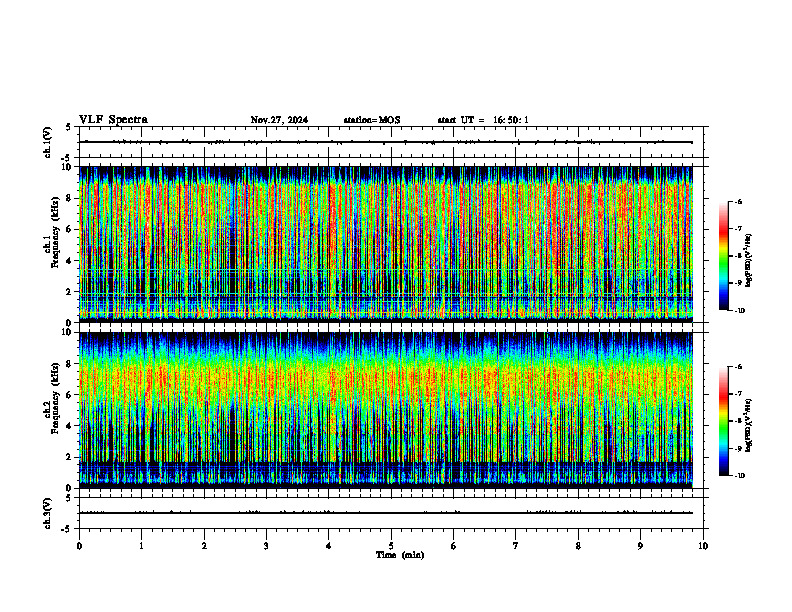Click the "station=MOS" header label
This screenshot has width=792, height=612.
372,120
